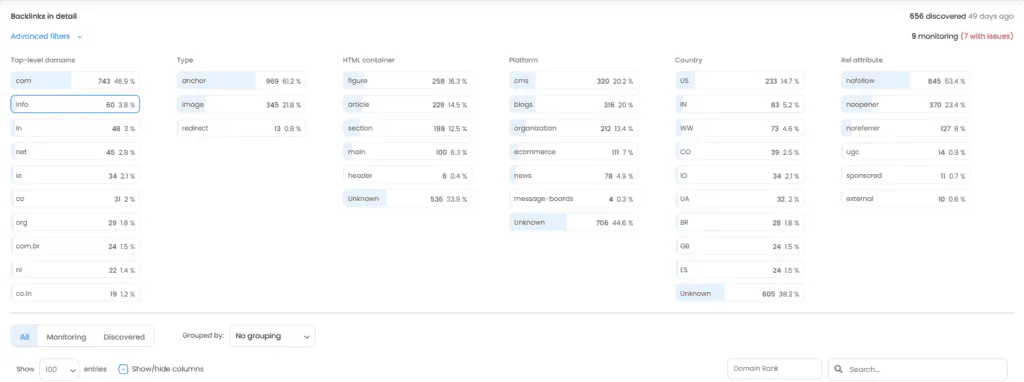Image resolution: width=1024 pixels, height=382 pixels.
Task: Pick the Unknown HTML container row
Action: point(407,199)
